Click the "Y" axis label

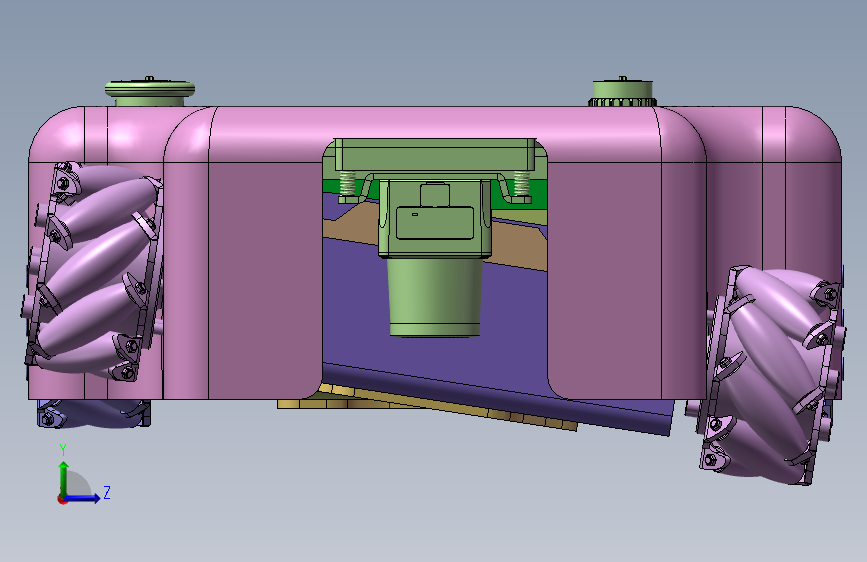point(63,450)
